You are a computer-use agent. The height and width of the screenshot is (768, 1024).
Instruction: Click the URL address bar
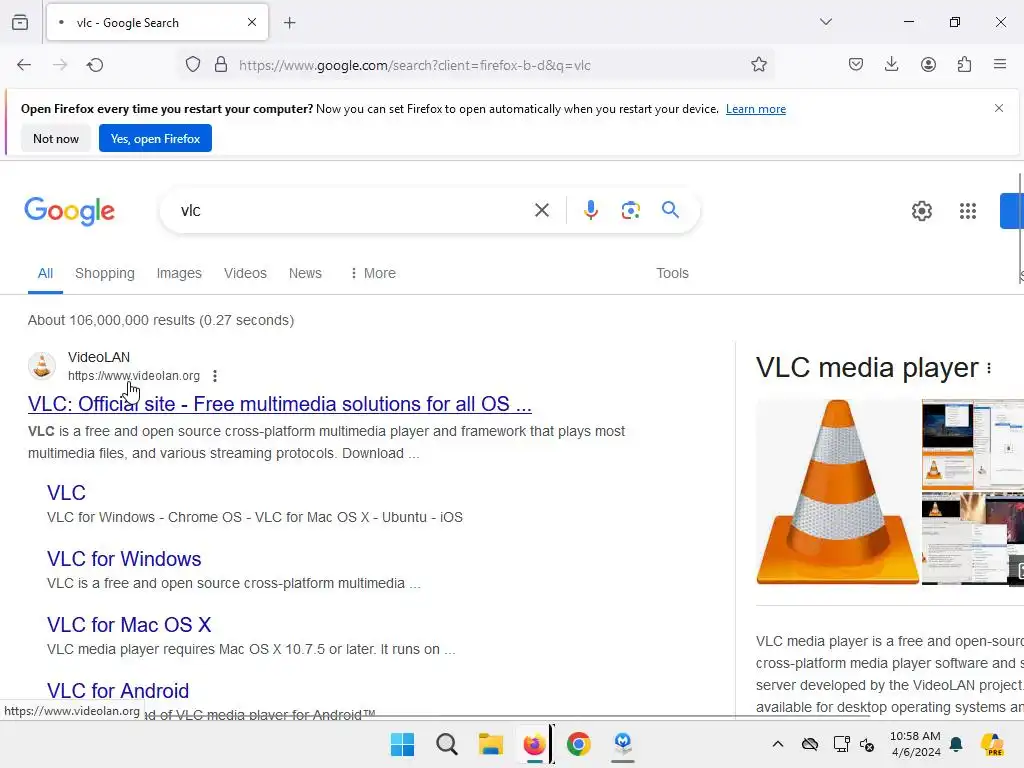[477, 65]
